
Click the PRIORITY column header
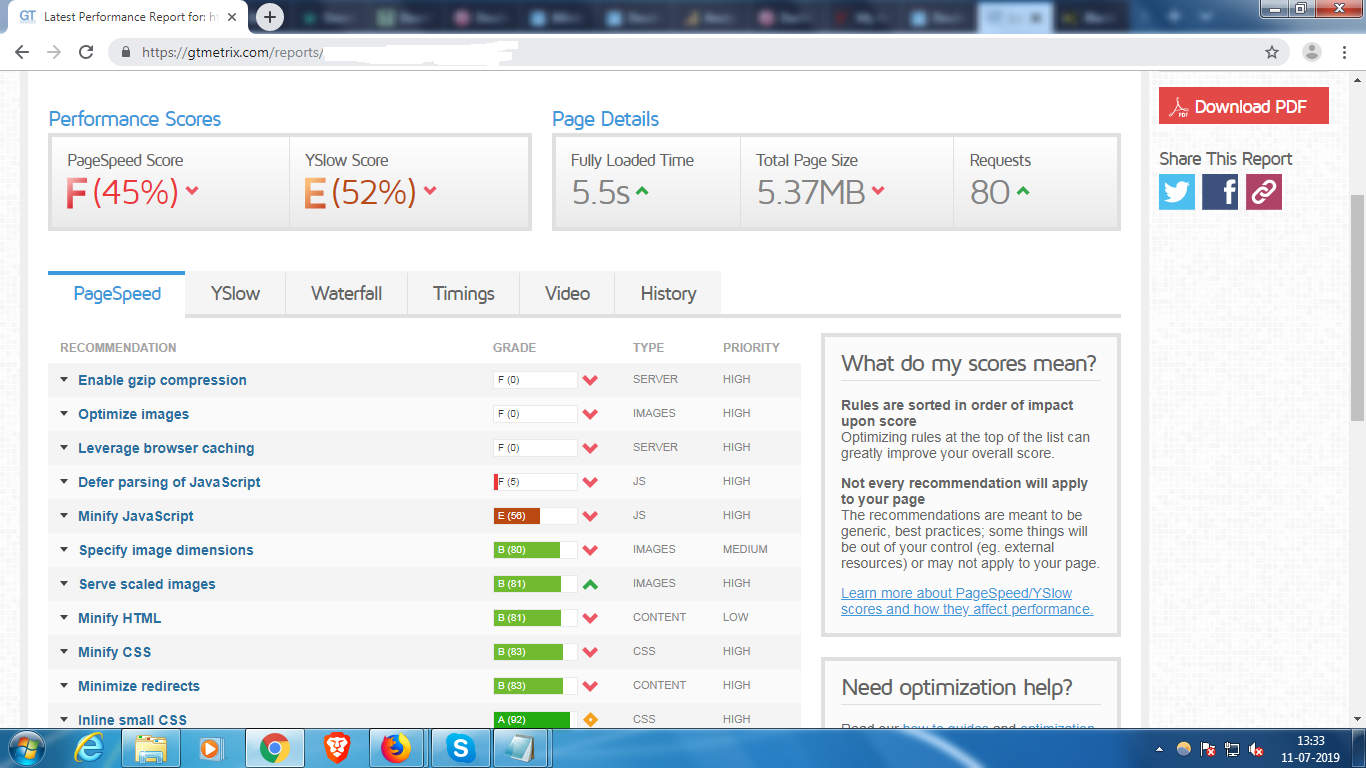point(751,348)
